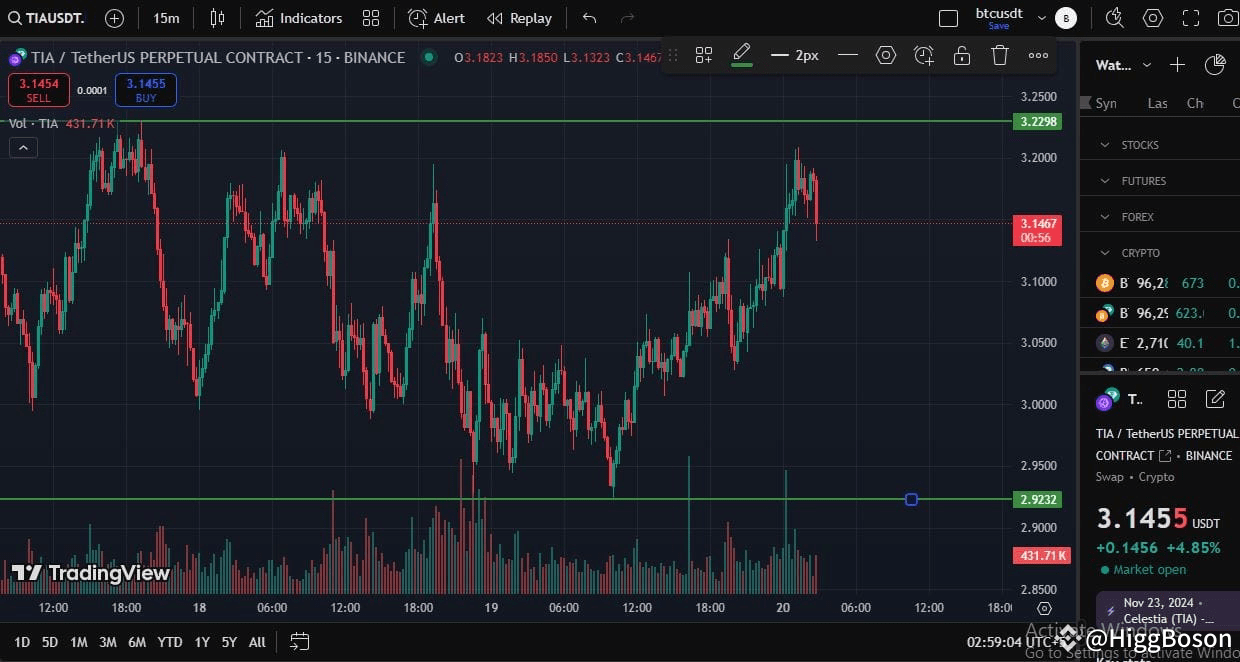Open the 15m timeframe dropdown
1240x662 pixels.
(x=166, y=18)
